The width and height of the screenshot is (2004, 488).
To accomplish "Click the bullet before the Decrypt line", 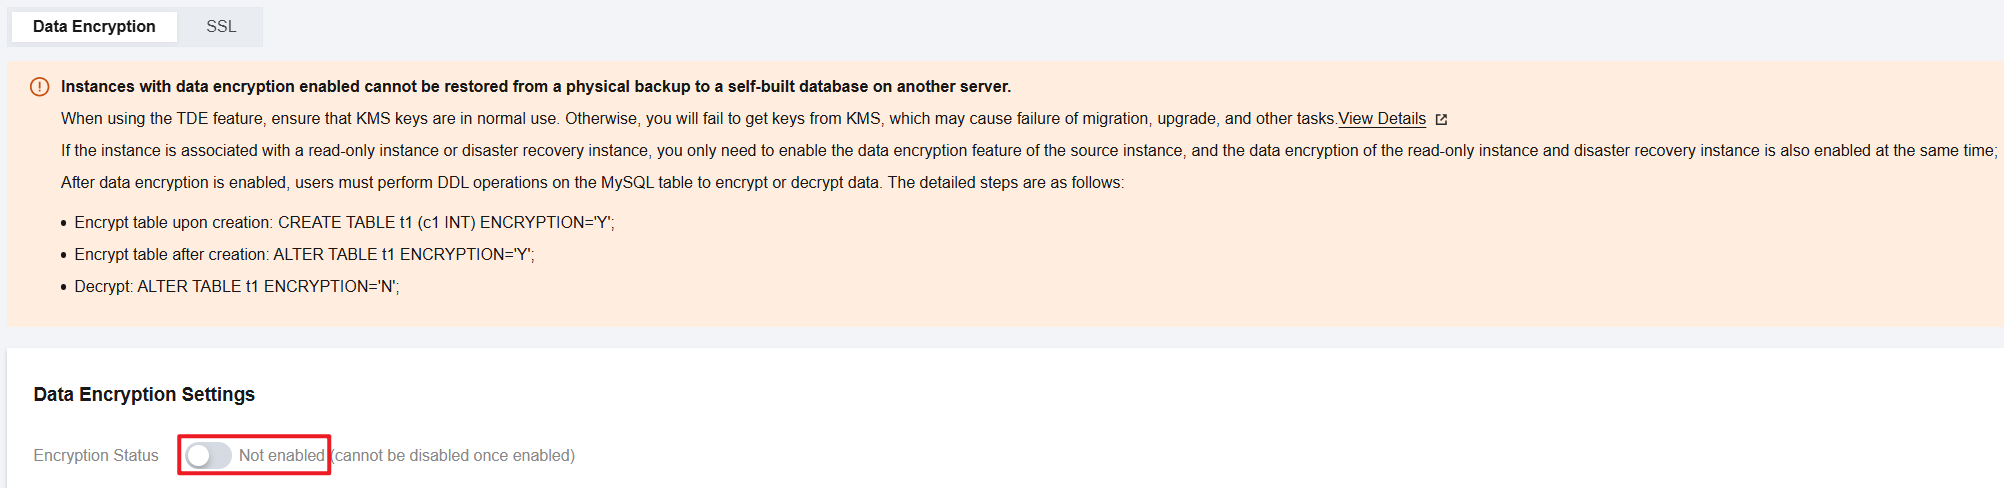I will pyautogui.click(x=64, y=288).
